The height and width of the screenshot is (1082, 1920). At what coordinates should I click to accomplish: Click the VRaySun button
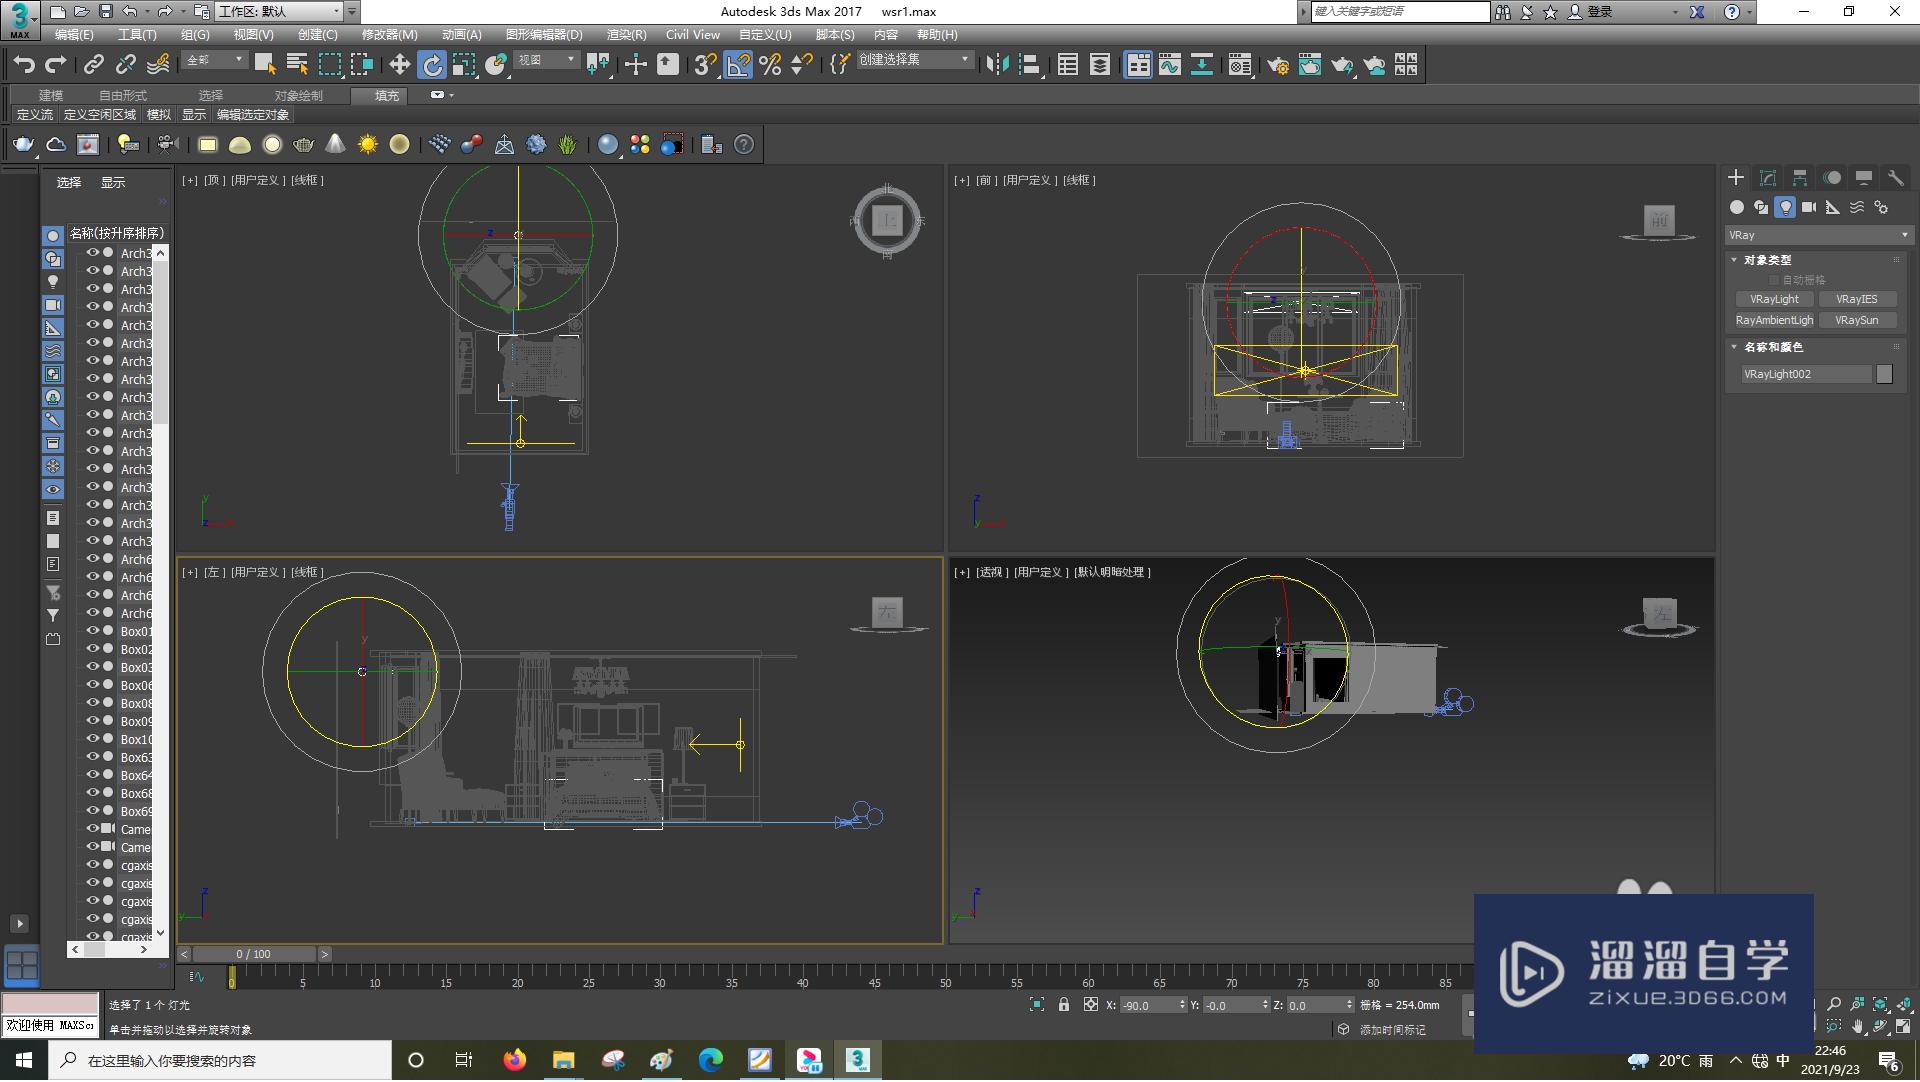coord(1856,320)
